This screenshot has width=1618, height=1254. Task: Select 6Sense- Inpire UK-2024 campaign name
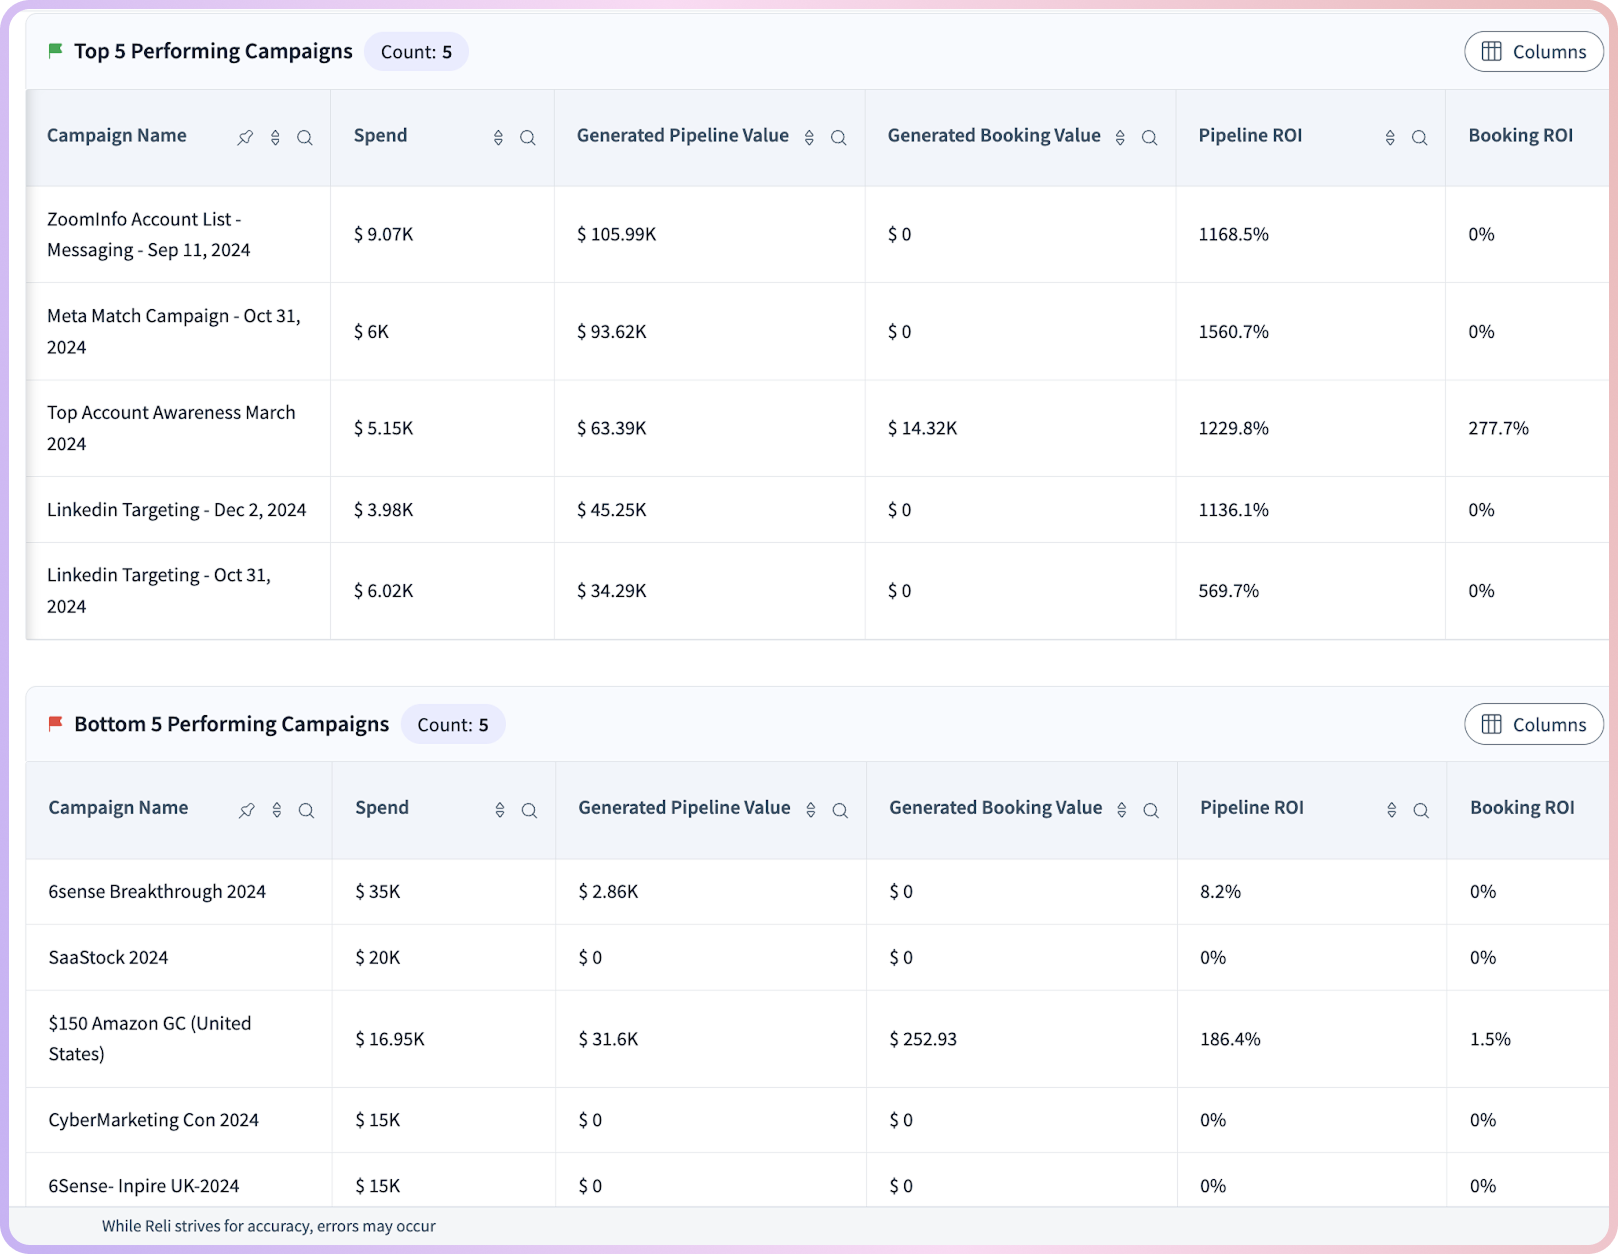[144, 1186]
